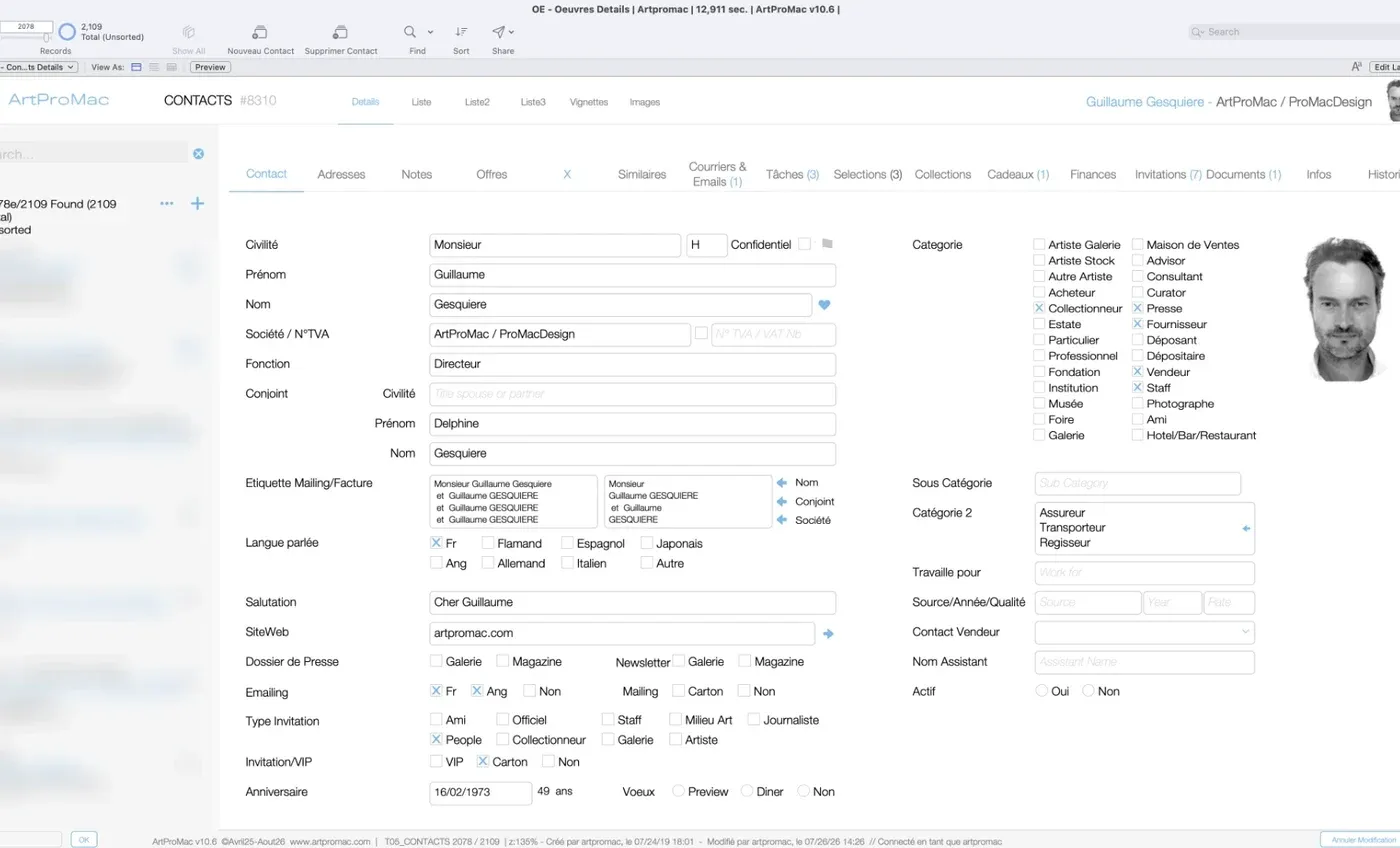Click the flag icon next to Confidentiel
1400x848 pixels.
click(827, 244)
